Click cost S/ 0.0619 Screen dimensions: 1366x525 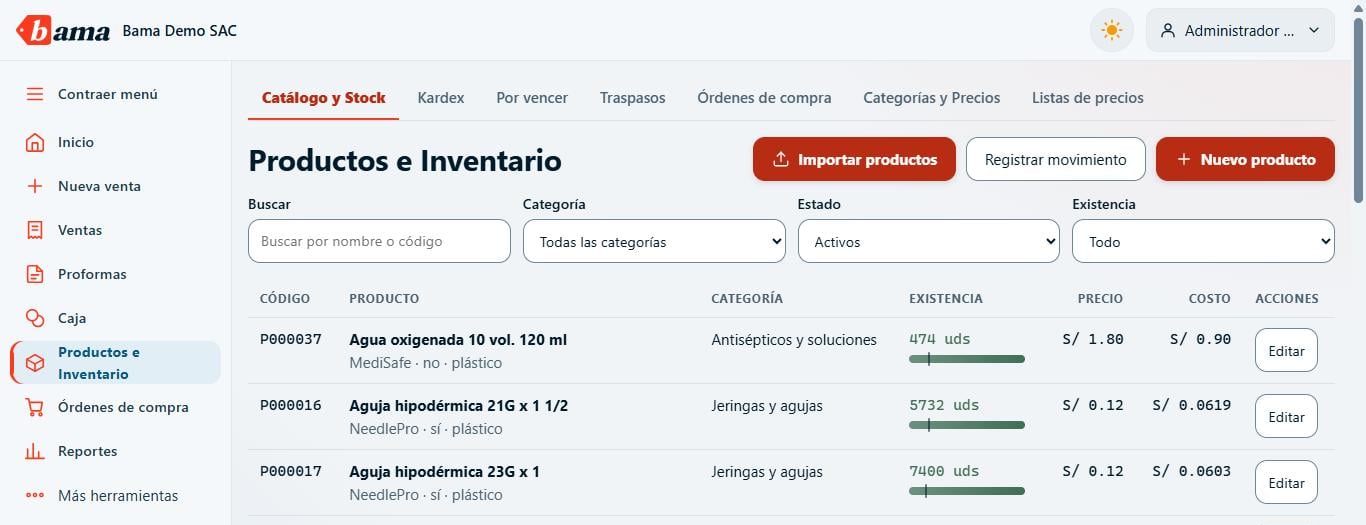tap(1192, 405)
